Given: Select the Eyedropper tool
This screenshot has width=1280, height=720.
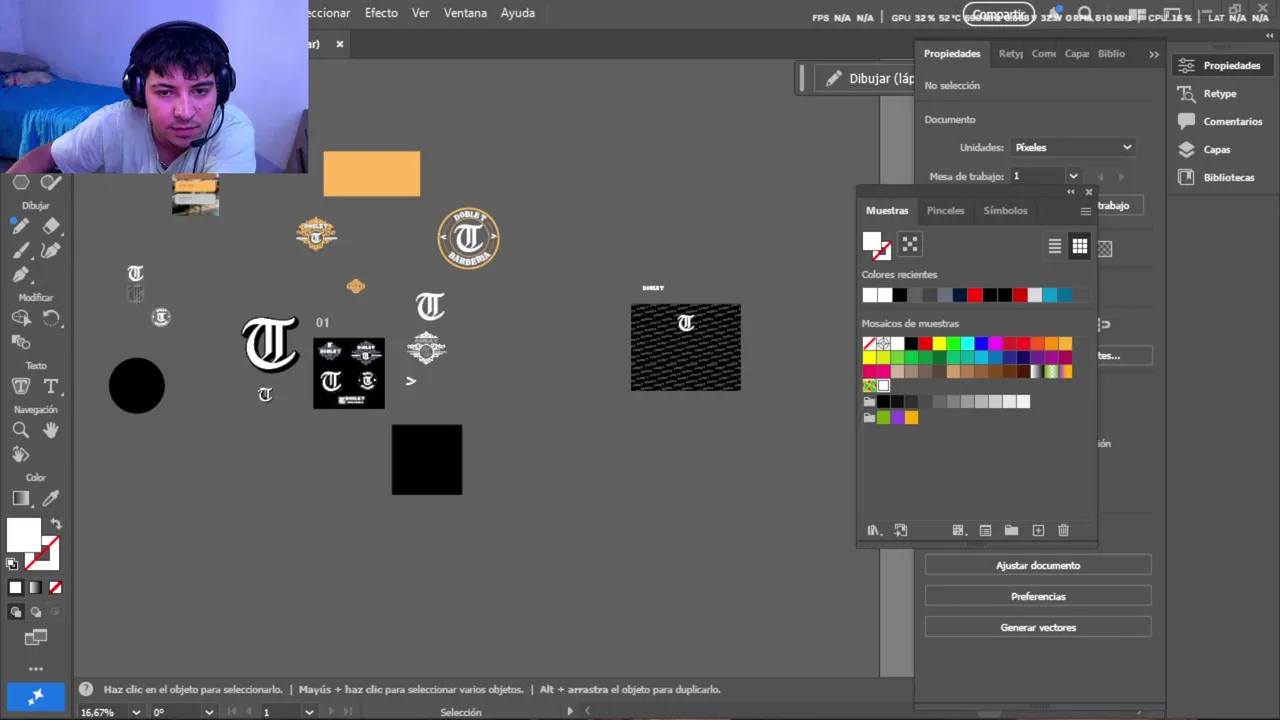Looking at the screenshot, I should coord(51,498).
